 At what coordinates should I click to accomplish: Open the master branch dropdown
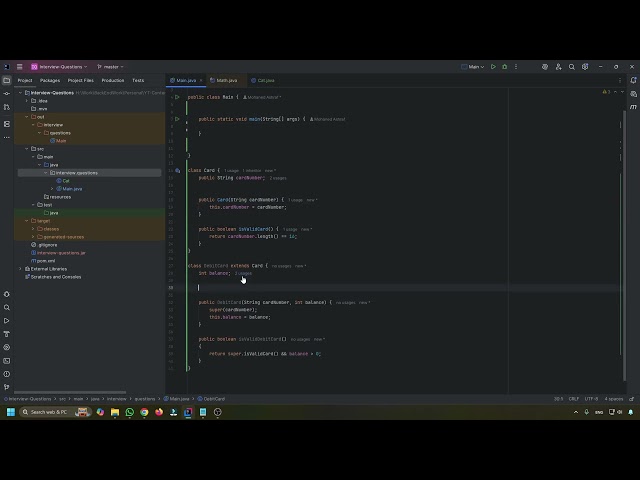coord(110,67)
